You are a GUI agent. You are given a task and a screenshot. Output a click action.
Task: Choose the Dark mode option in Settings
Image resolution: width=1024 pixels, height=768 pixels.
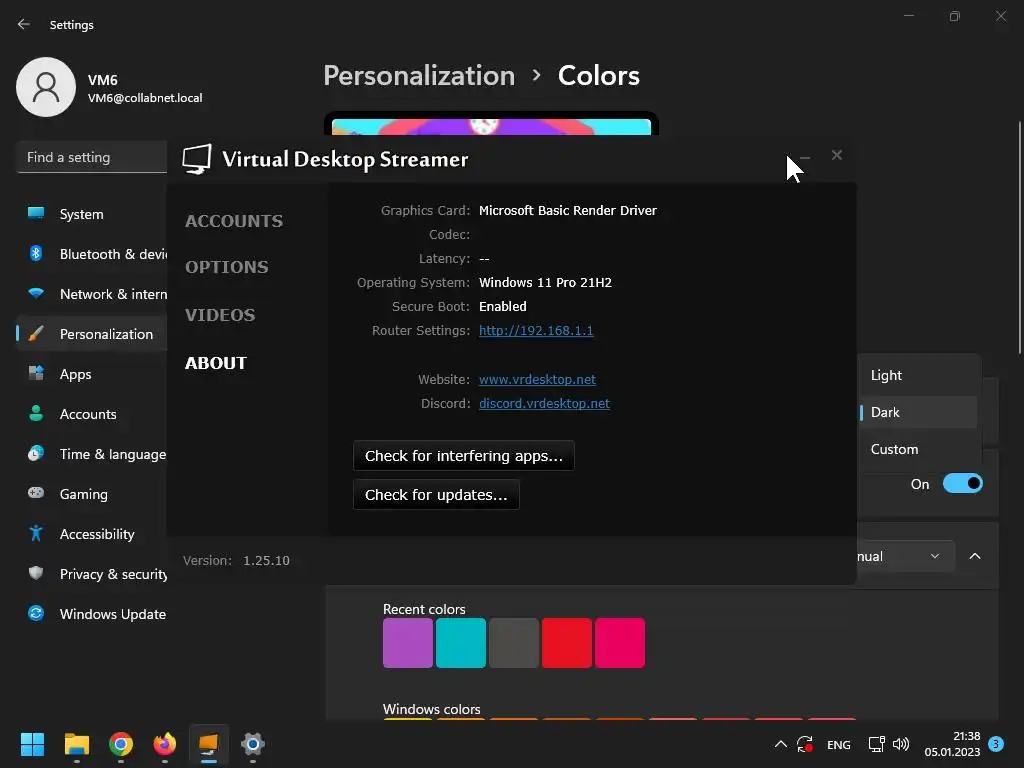coord(918,412)
